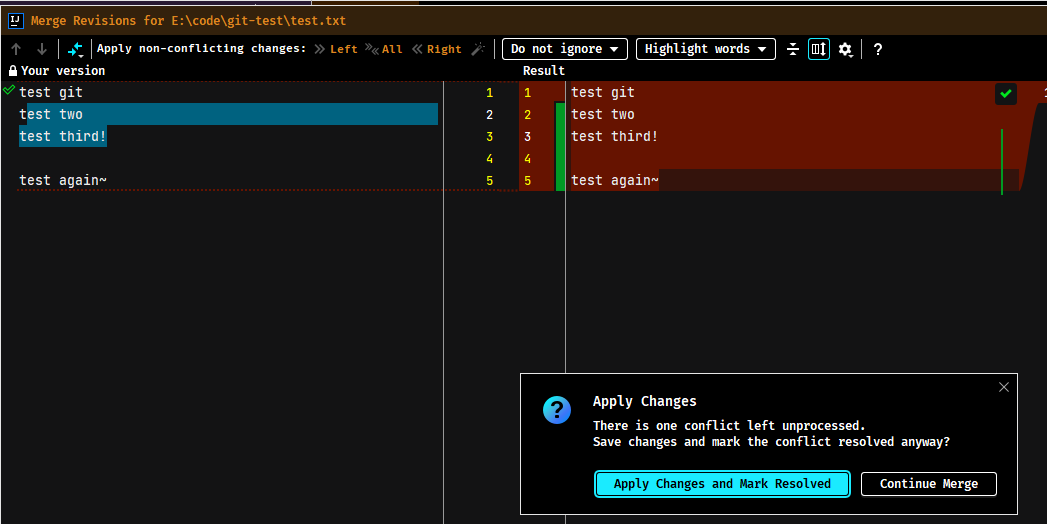
Task: Click the IntelliJ logo in the title bar
Action: pyautogui.click(x=15, y=20)
